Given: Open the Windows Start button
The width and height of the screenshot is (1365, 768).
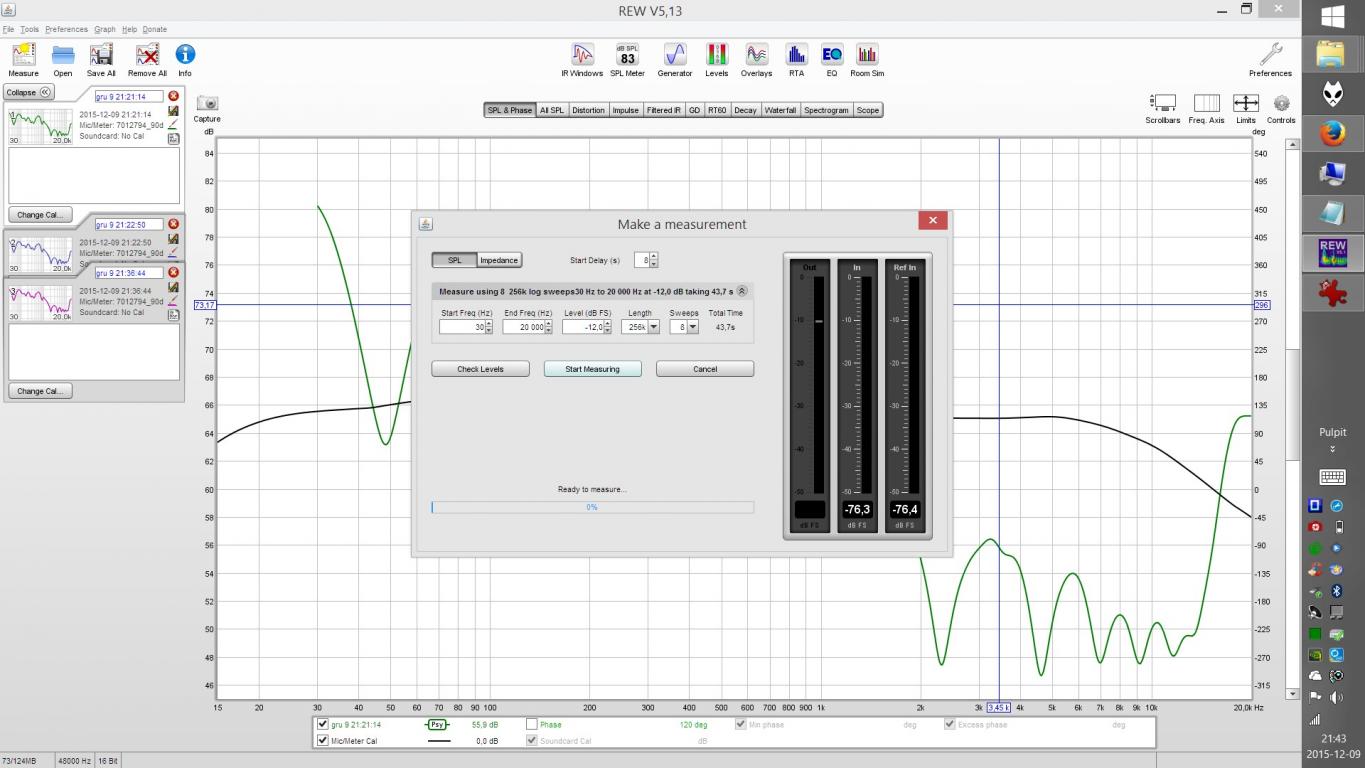Looking at the screenshot, I should (1333, 16).
